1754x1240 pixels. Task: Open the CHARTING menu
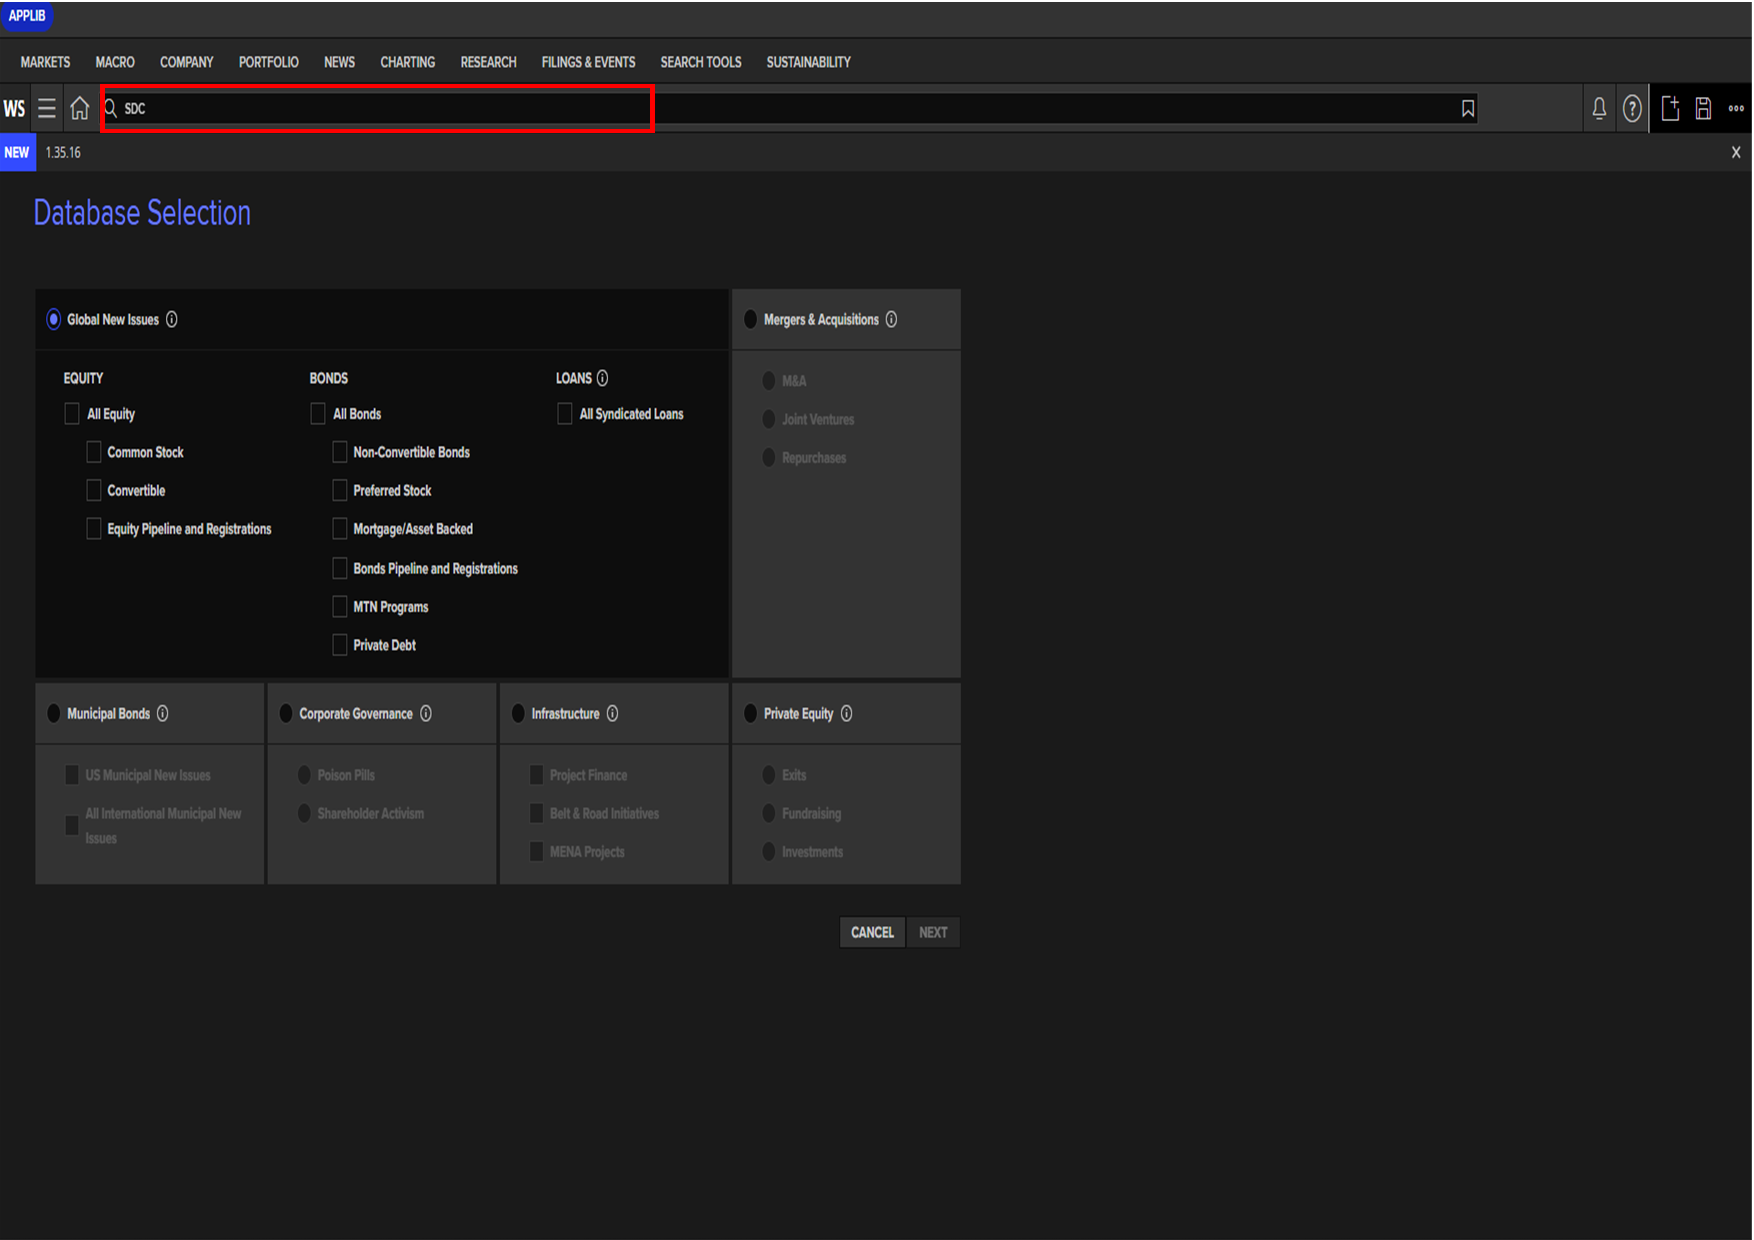[407, 62]
